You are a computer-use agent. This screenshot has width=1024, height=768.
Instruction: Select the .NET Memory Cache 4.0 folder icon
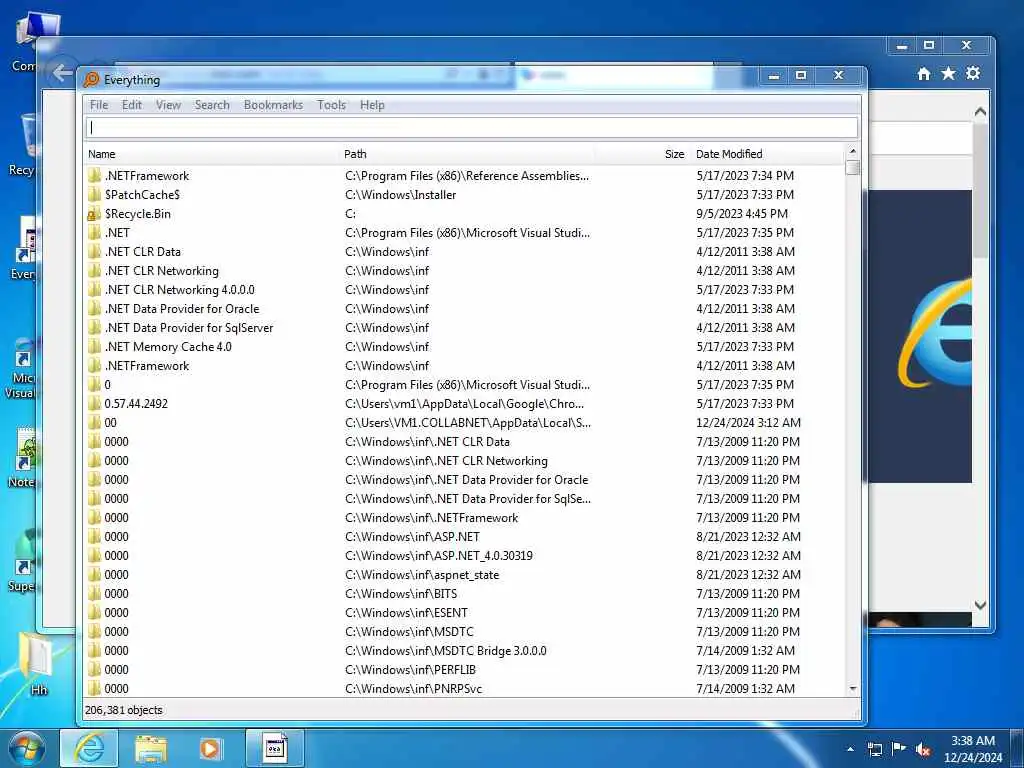coord(94,347)
